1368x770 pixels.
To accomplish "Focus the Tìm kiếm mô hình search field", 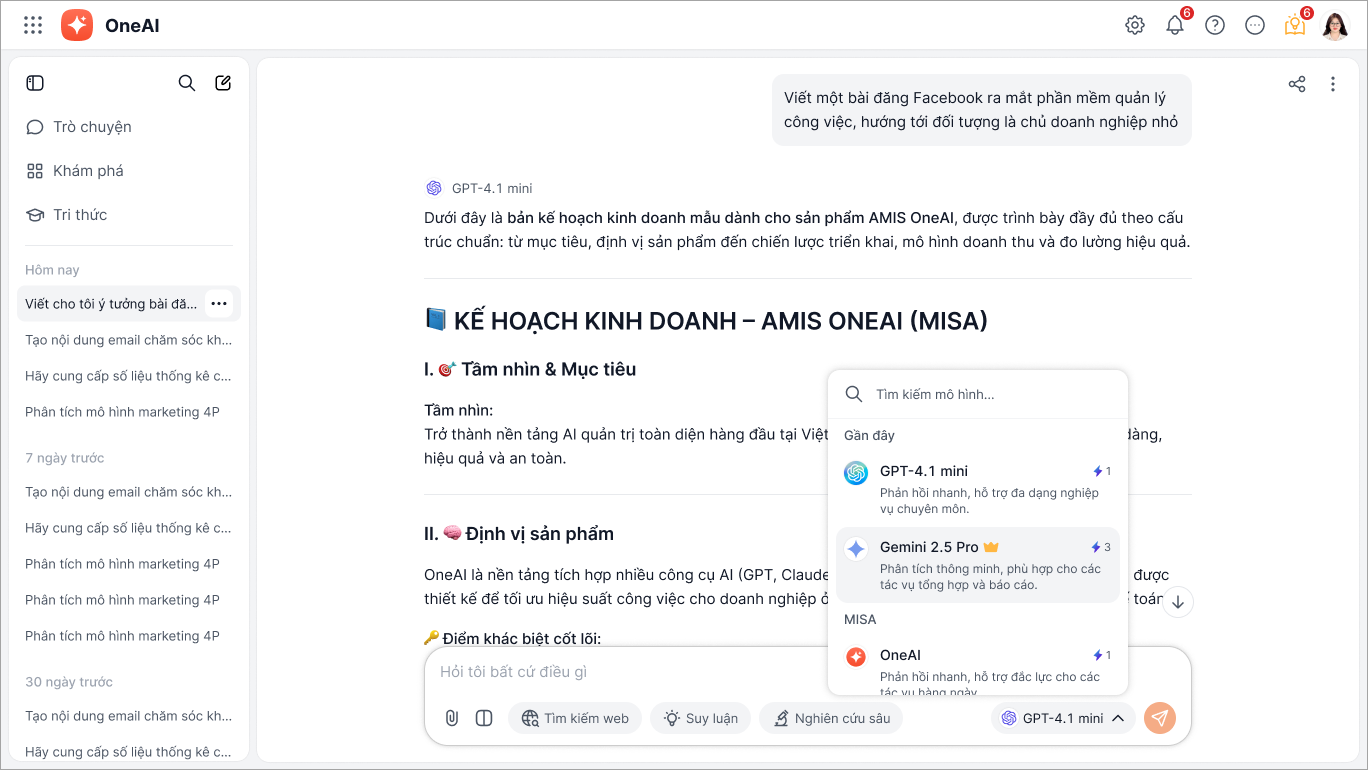I will coord(978,395).
